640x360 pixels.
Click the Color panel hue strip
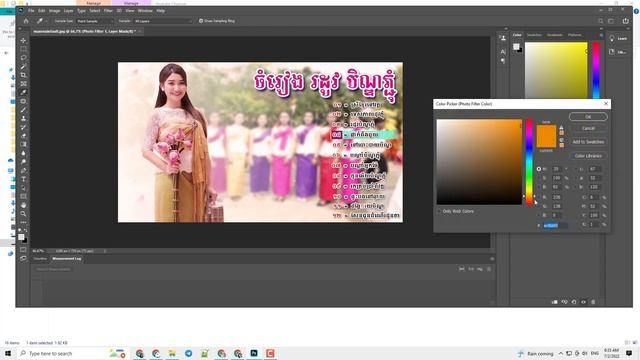click(596, 70)
